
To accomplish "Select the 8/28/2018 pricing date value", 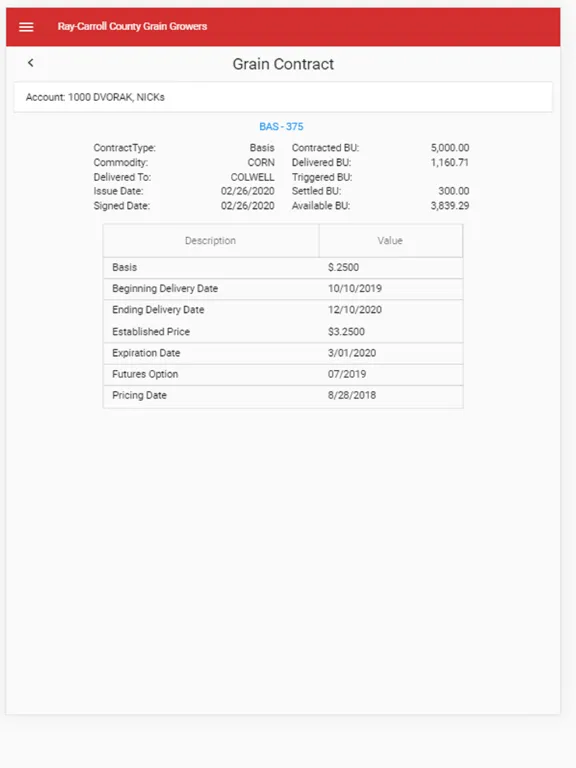I will coord(352,395).
